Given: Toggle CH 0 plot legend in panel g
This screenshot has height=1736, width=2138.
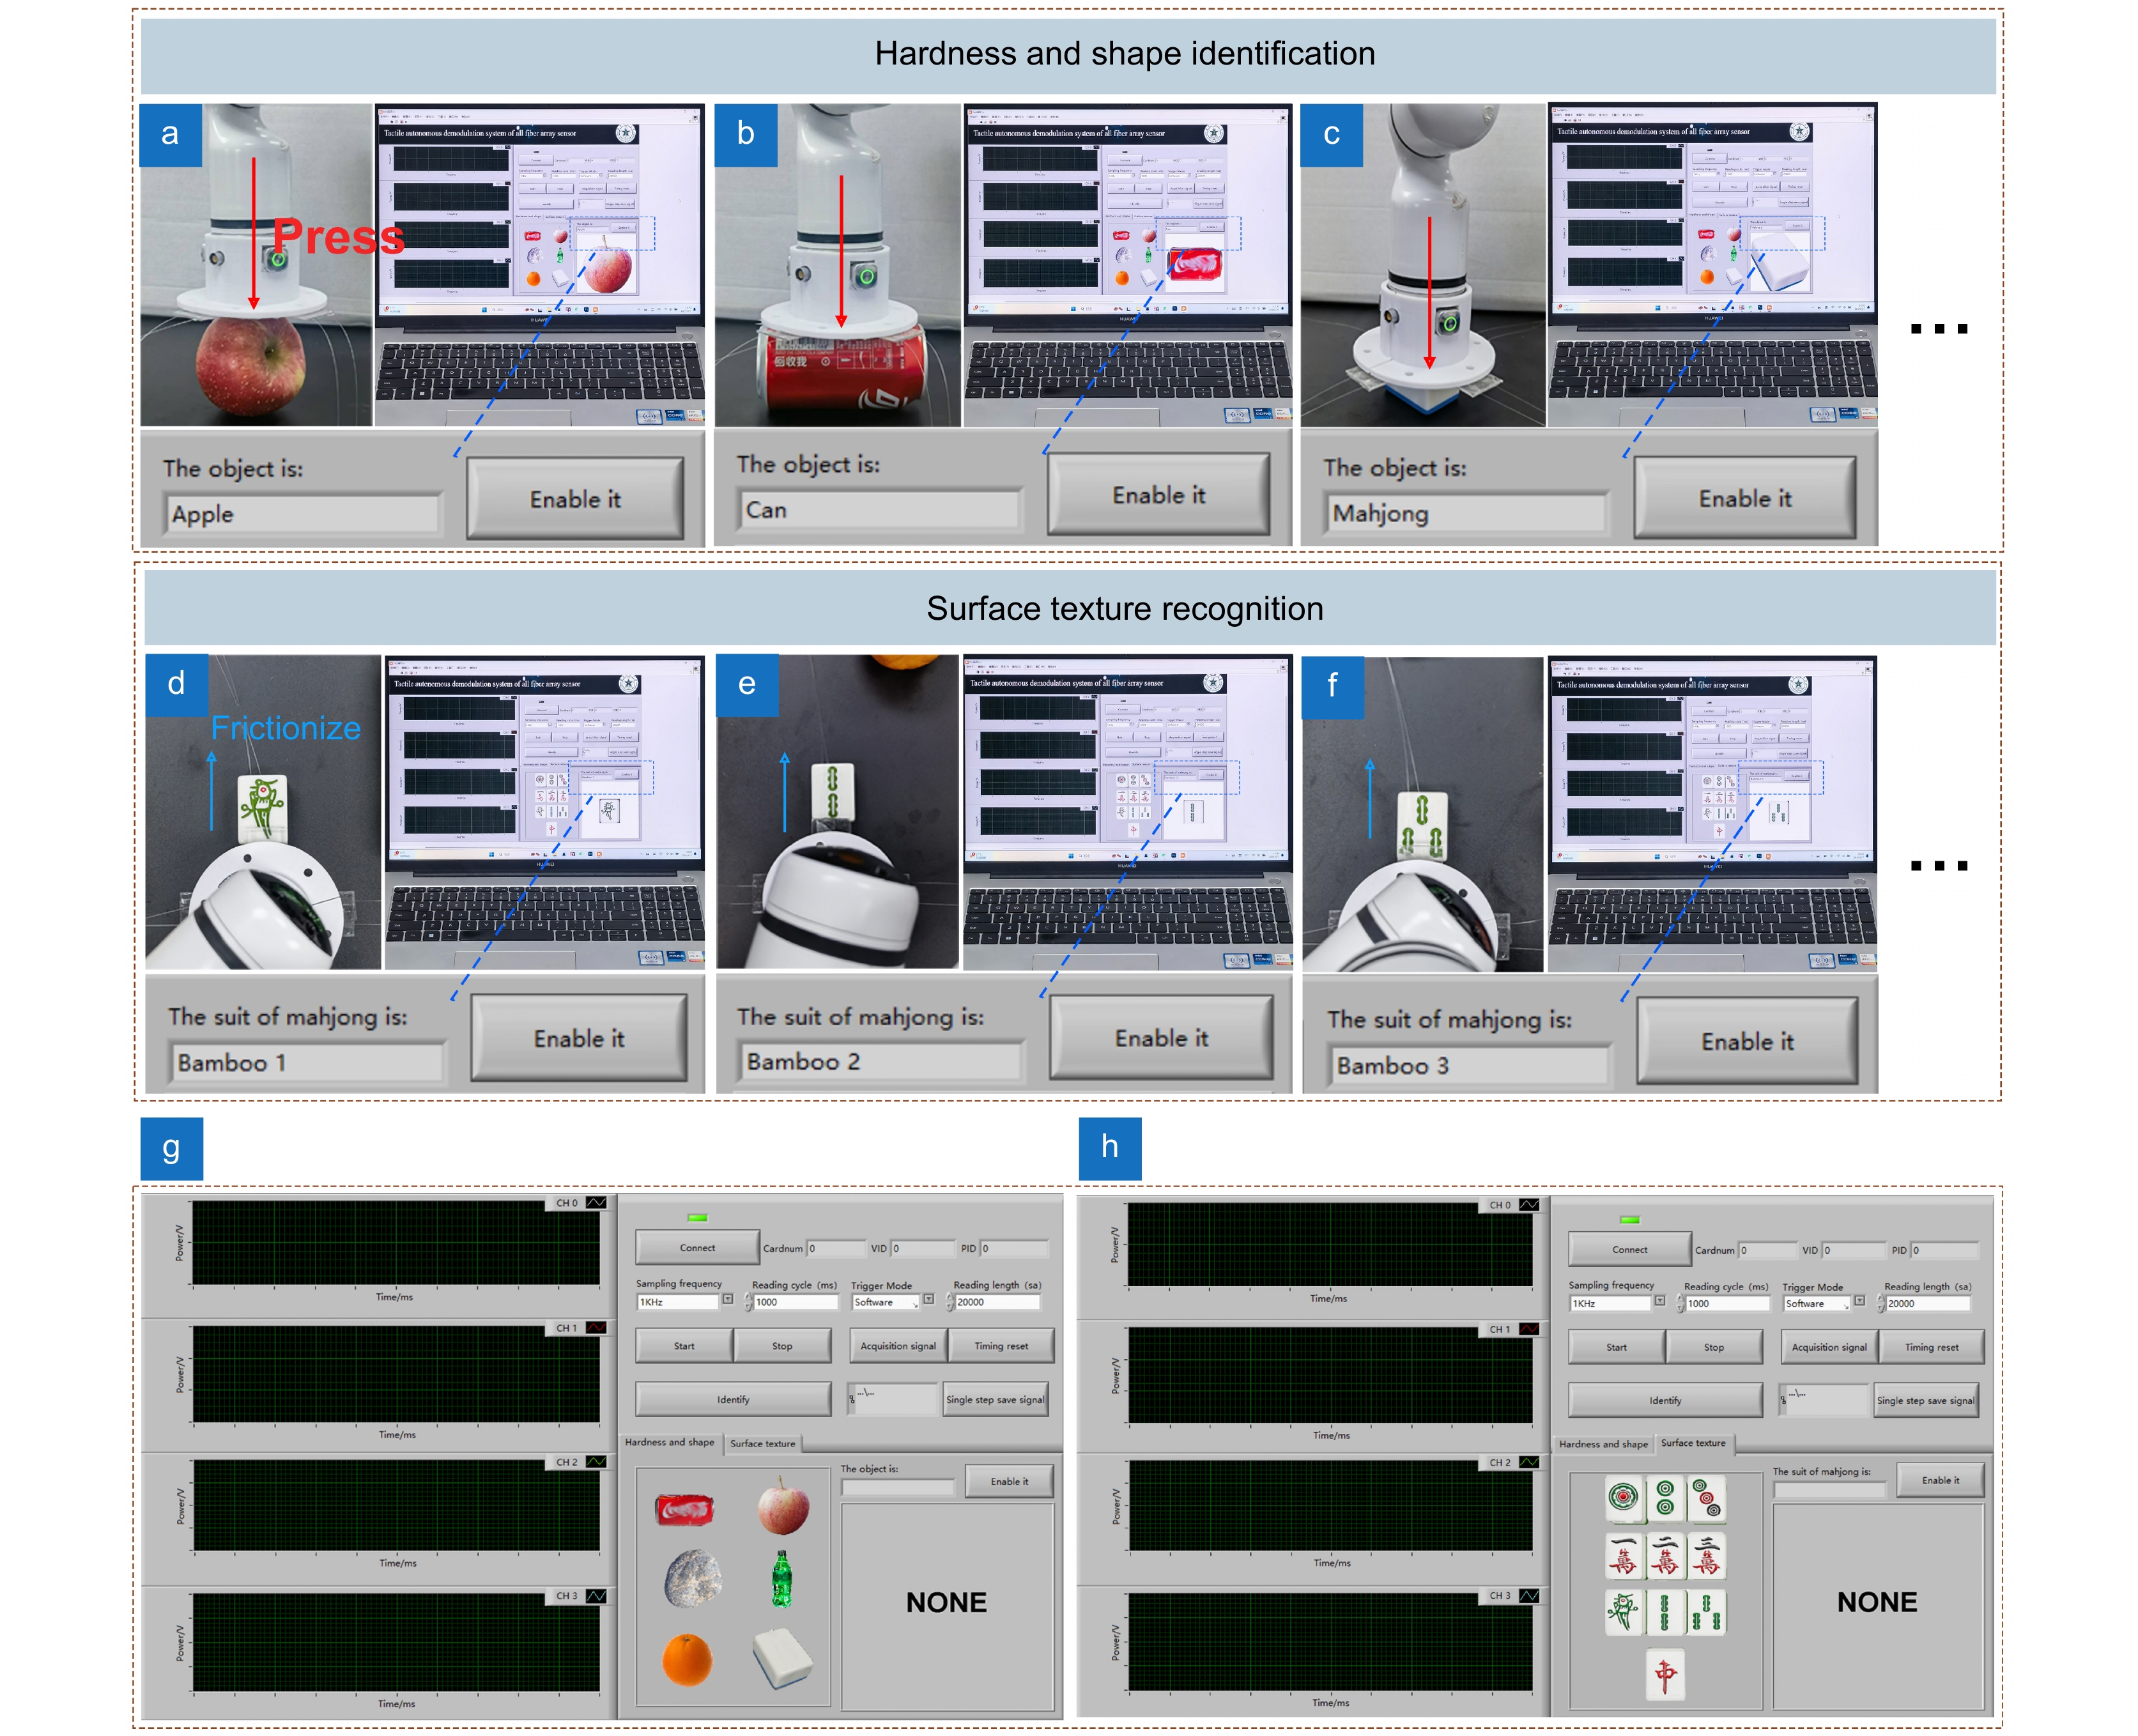Looking at the screenshot, I should (x=596, y=1202).
